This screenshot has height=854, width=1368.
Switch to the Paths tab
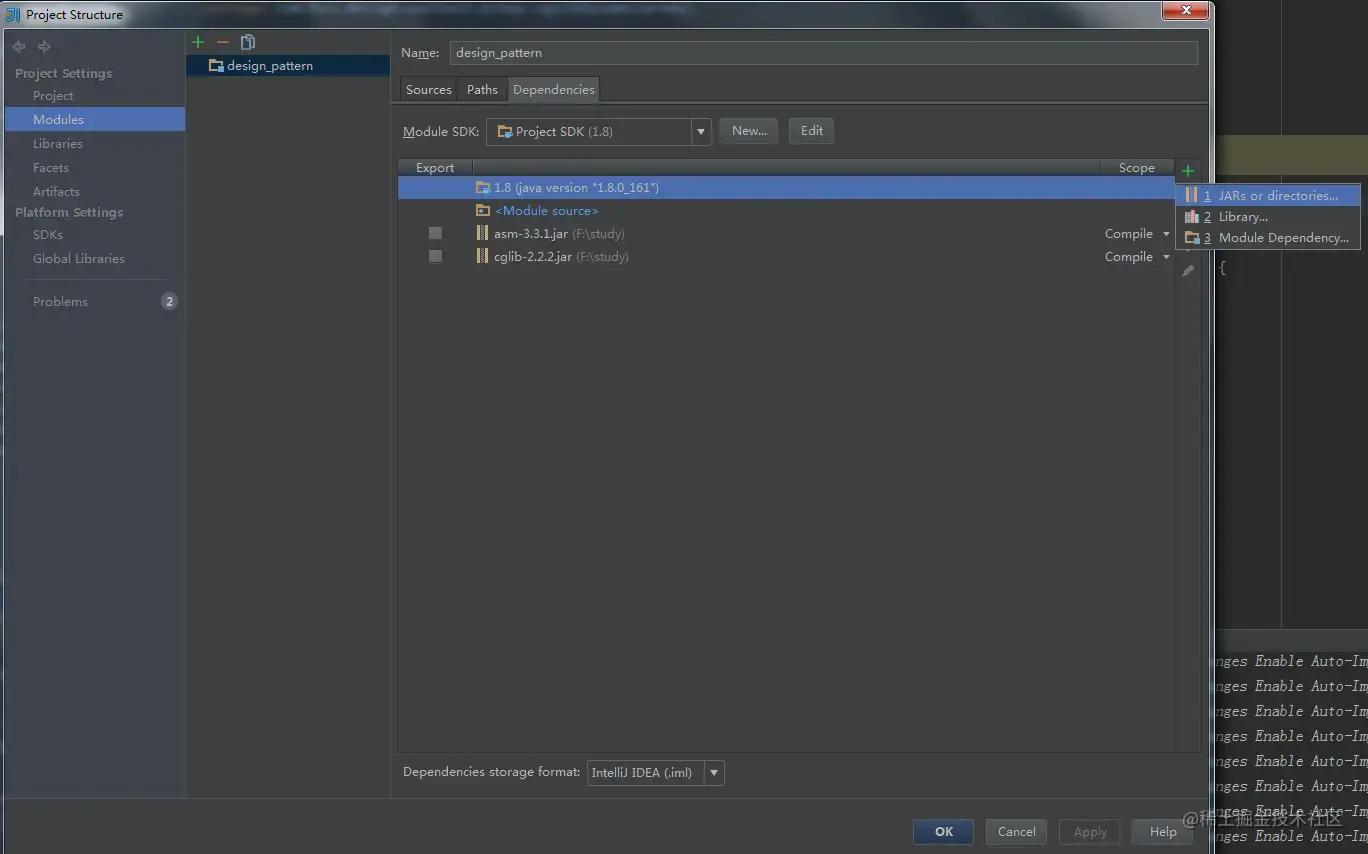(x=482, y=89)
